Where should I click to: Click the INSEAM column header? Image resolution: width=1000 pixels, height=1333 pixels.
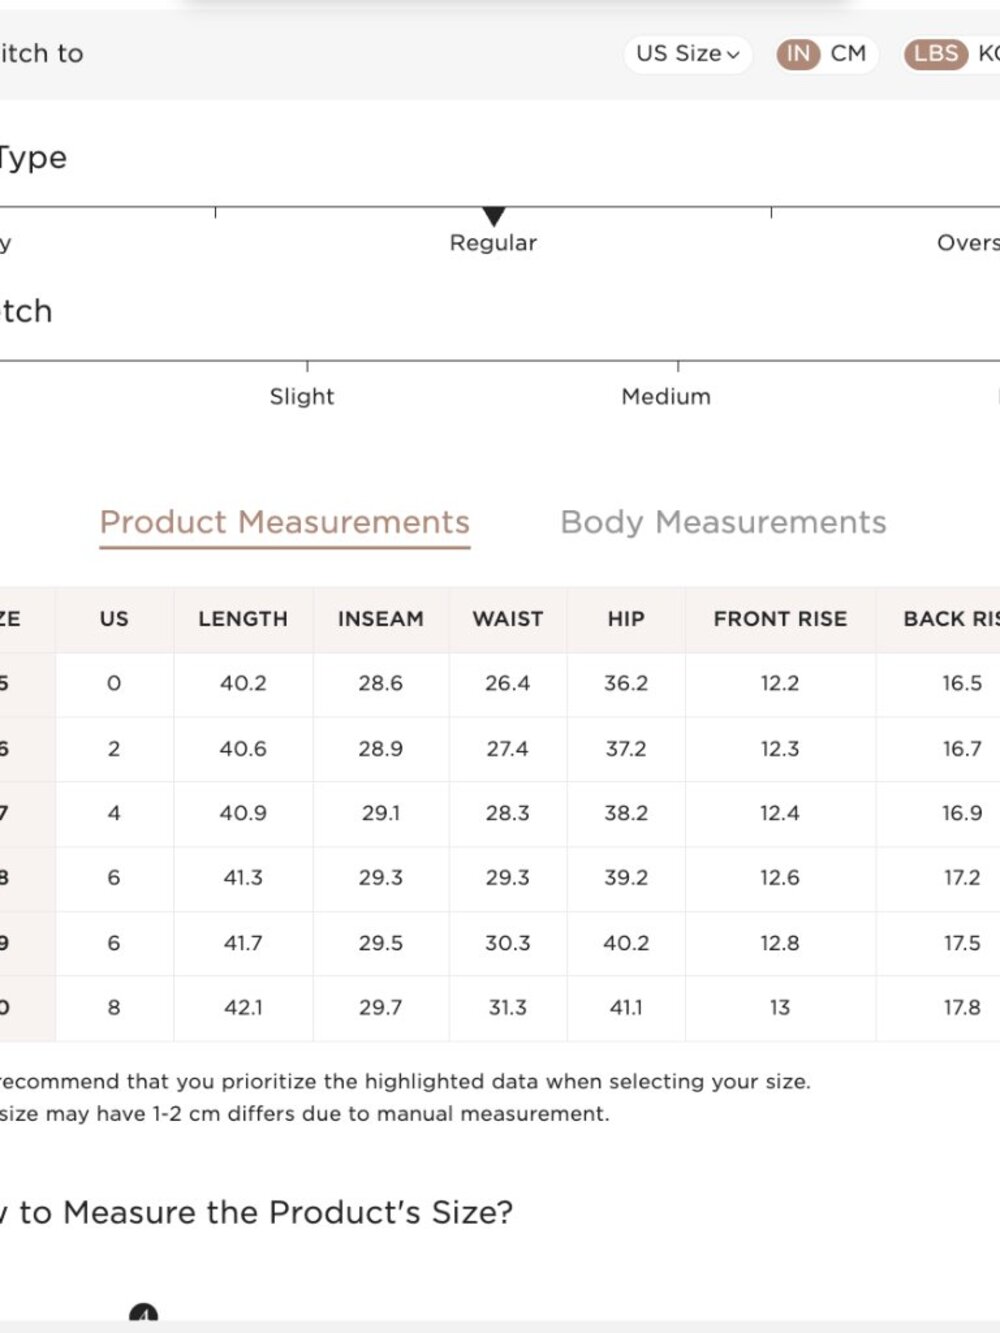381,620
